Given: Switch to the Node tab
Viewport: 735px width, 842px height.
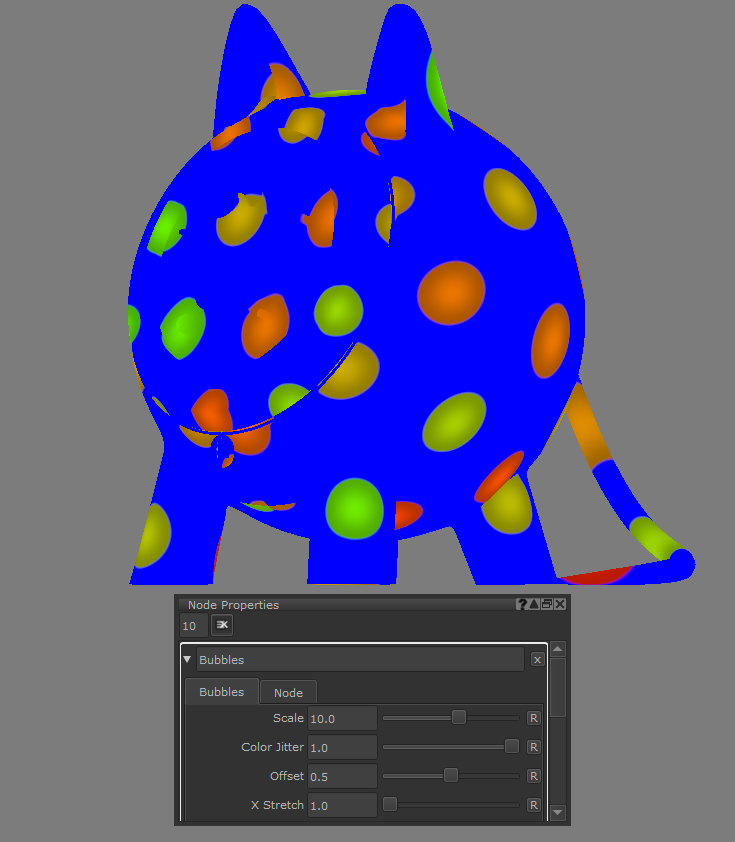Looking at the screenshot, I should point(288,692).
